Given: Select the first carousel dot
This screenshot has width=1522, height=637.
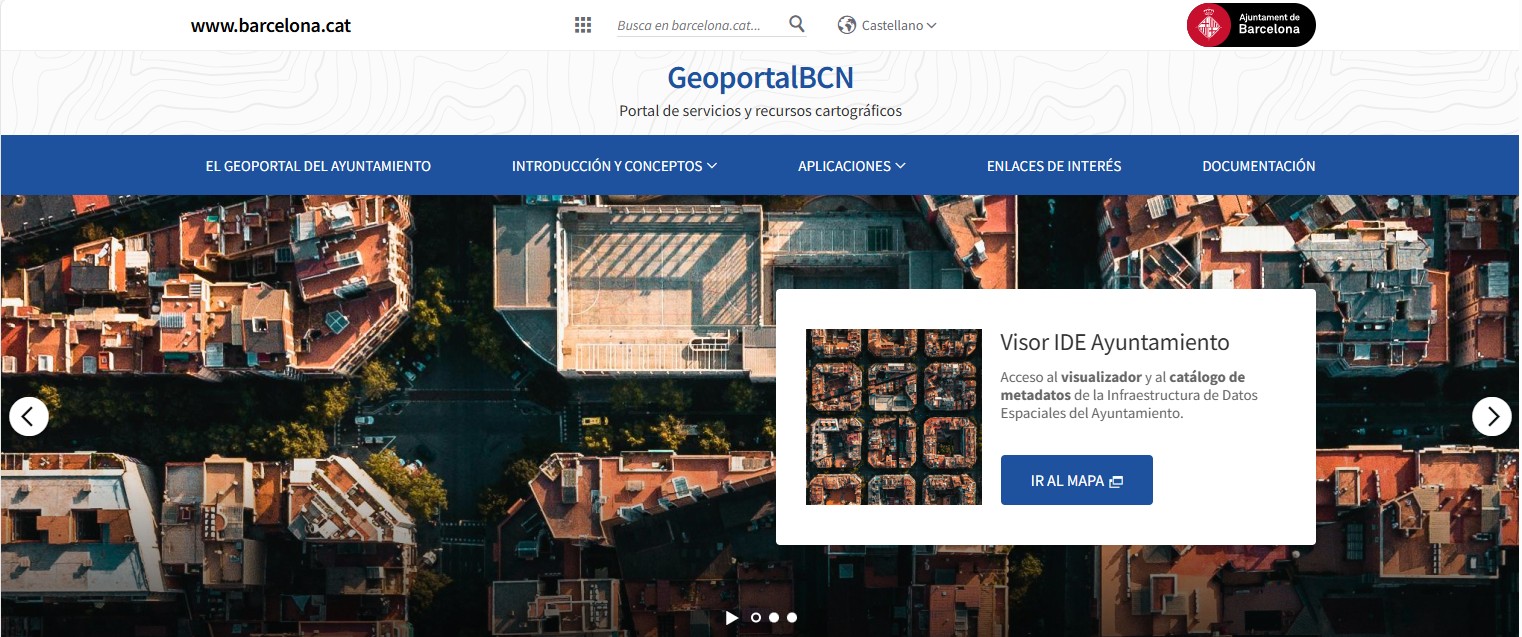Looking at the screenshot, I should pyautogui.click(x=756, y=618).
